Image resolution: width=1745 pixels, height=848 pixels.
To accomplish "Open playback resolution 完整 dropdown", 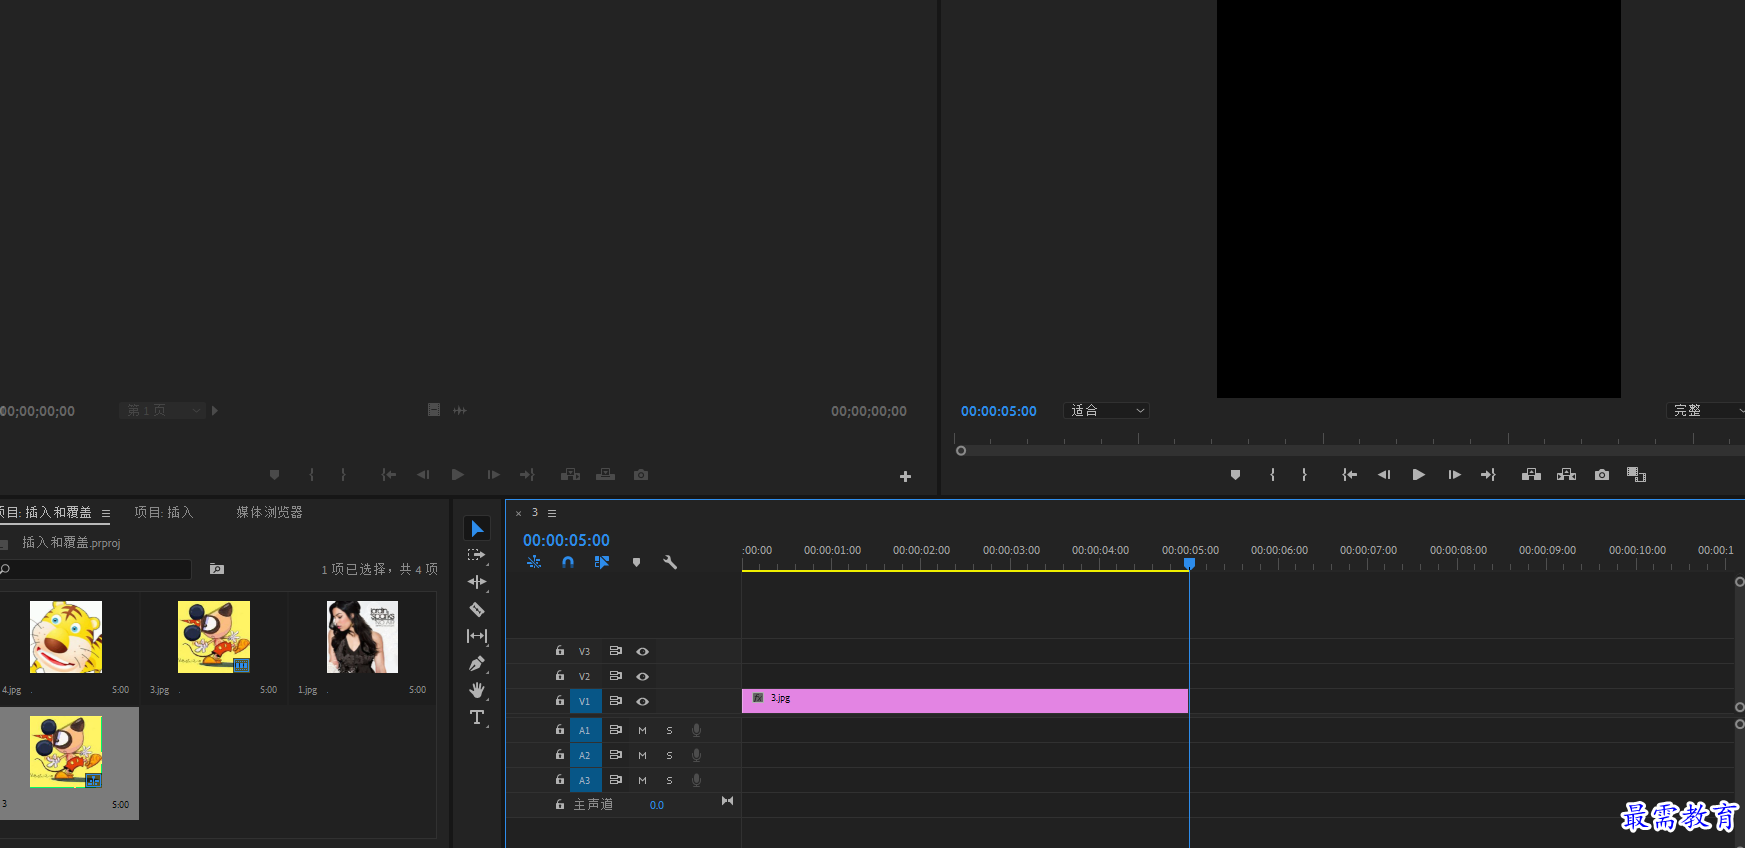I will 1707,411.
